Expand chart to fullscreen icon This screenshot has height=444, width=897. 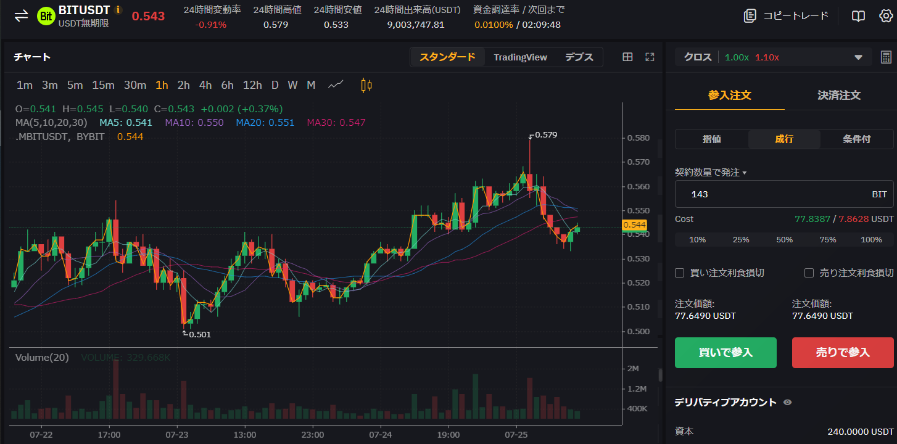click(x=649, y=57)
